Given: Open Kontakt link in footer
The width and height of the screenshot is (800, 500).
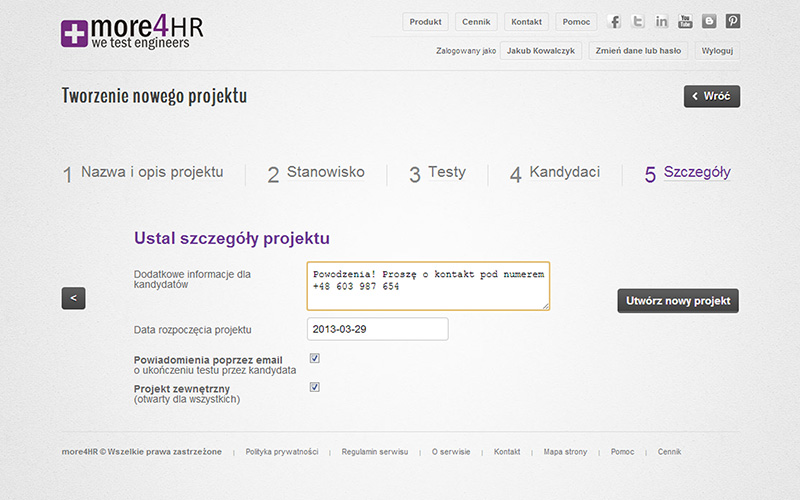Looking at the screenshot, I should click(x=507, y=452).
